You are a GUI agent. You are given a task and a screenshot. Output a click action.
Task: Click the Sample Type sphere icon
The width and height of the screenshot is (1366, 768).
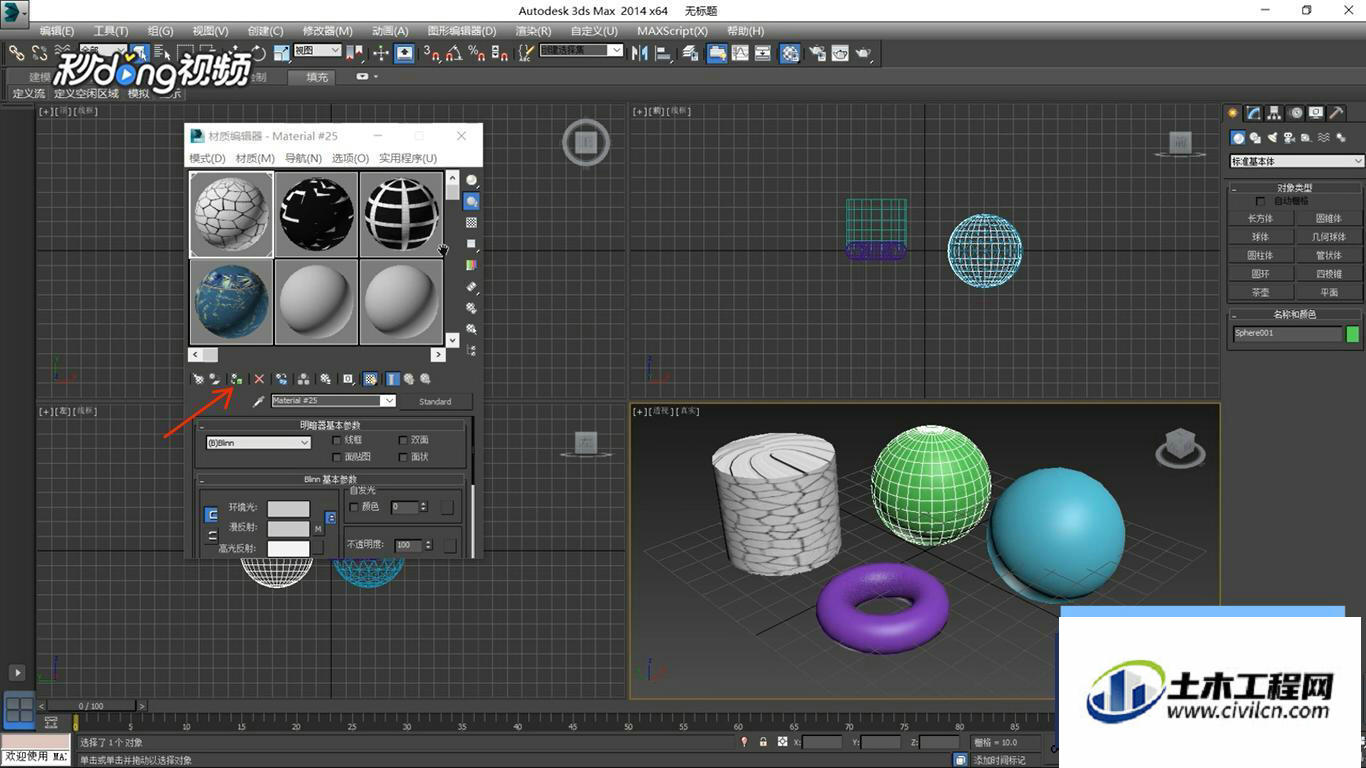(471, 181)
